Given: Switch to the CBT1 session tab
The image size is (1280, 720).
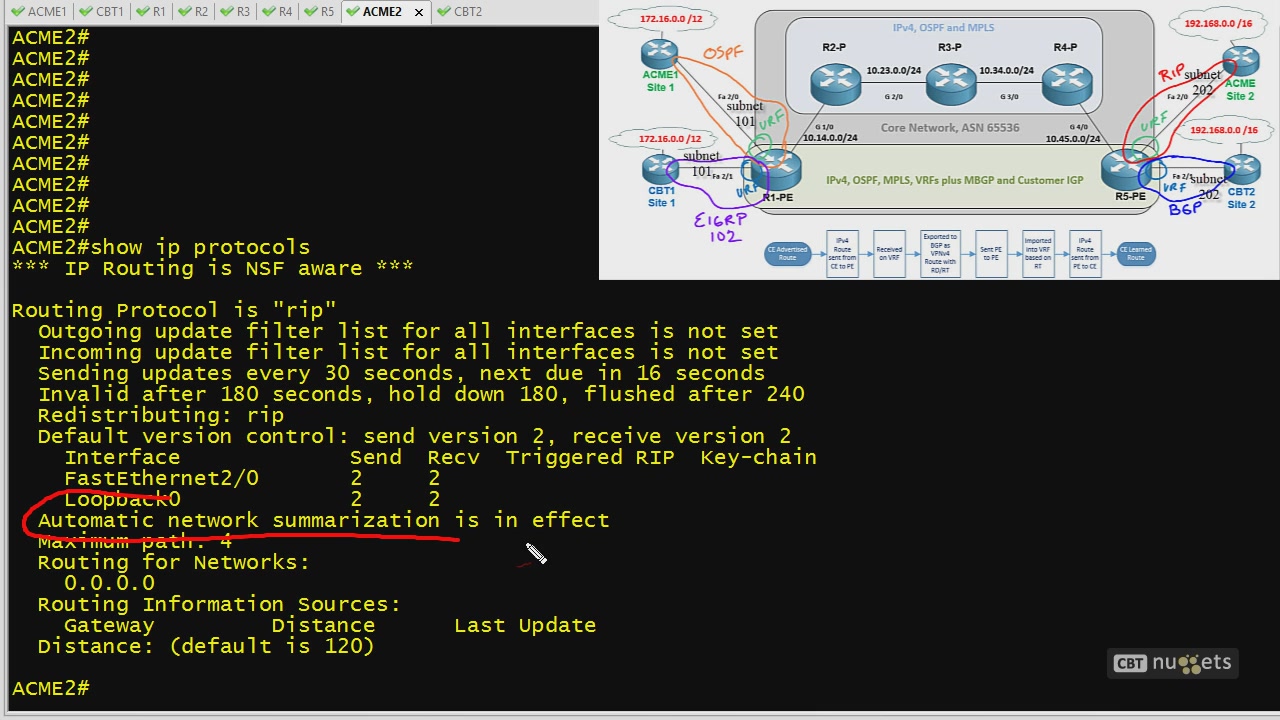Looking at the screenshot, I should click(x=101, y=12).
